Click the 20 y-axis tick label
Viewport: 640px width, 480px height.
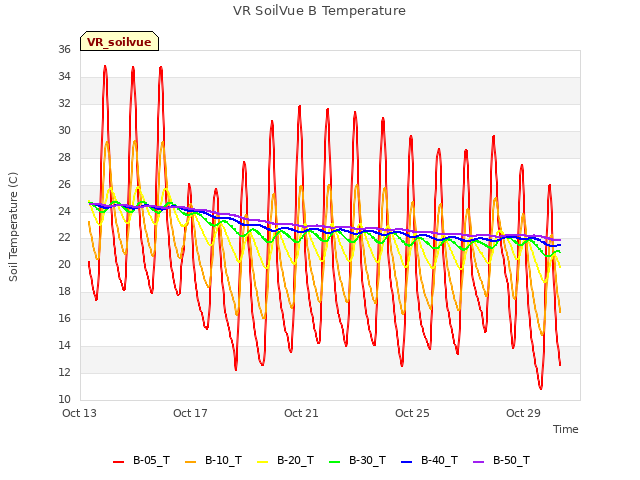[64, 265]
